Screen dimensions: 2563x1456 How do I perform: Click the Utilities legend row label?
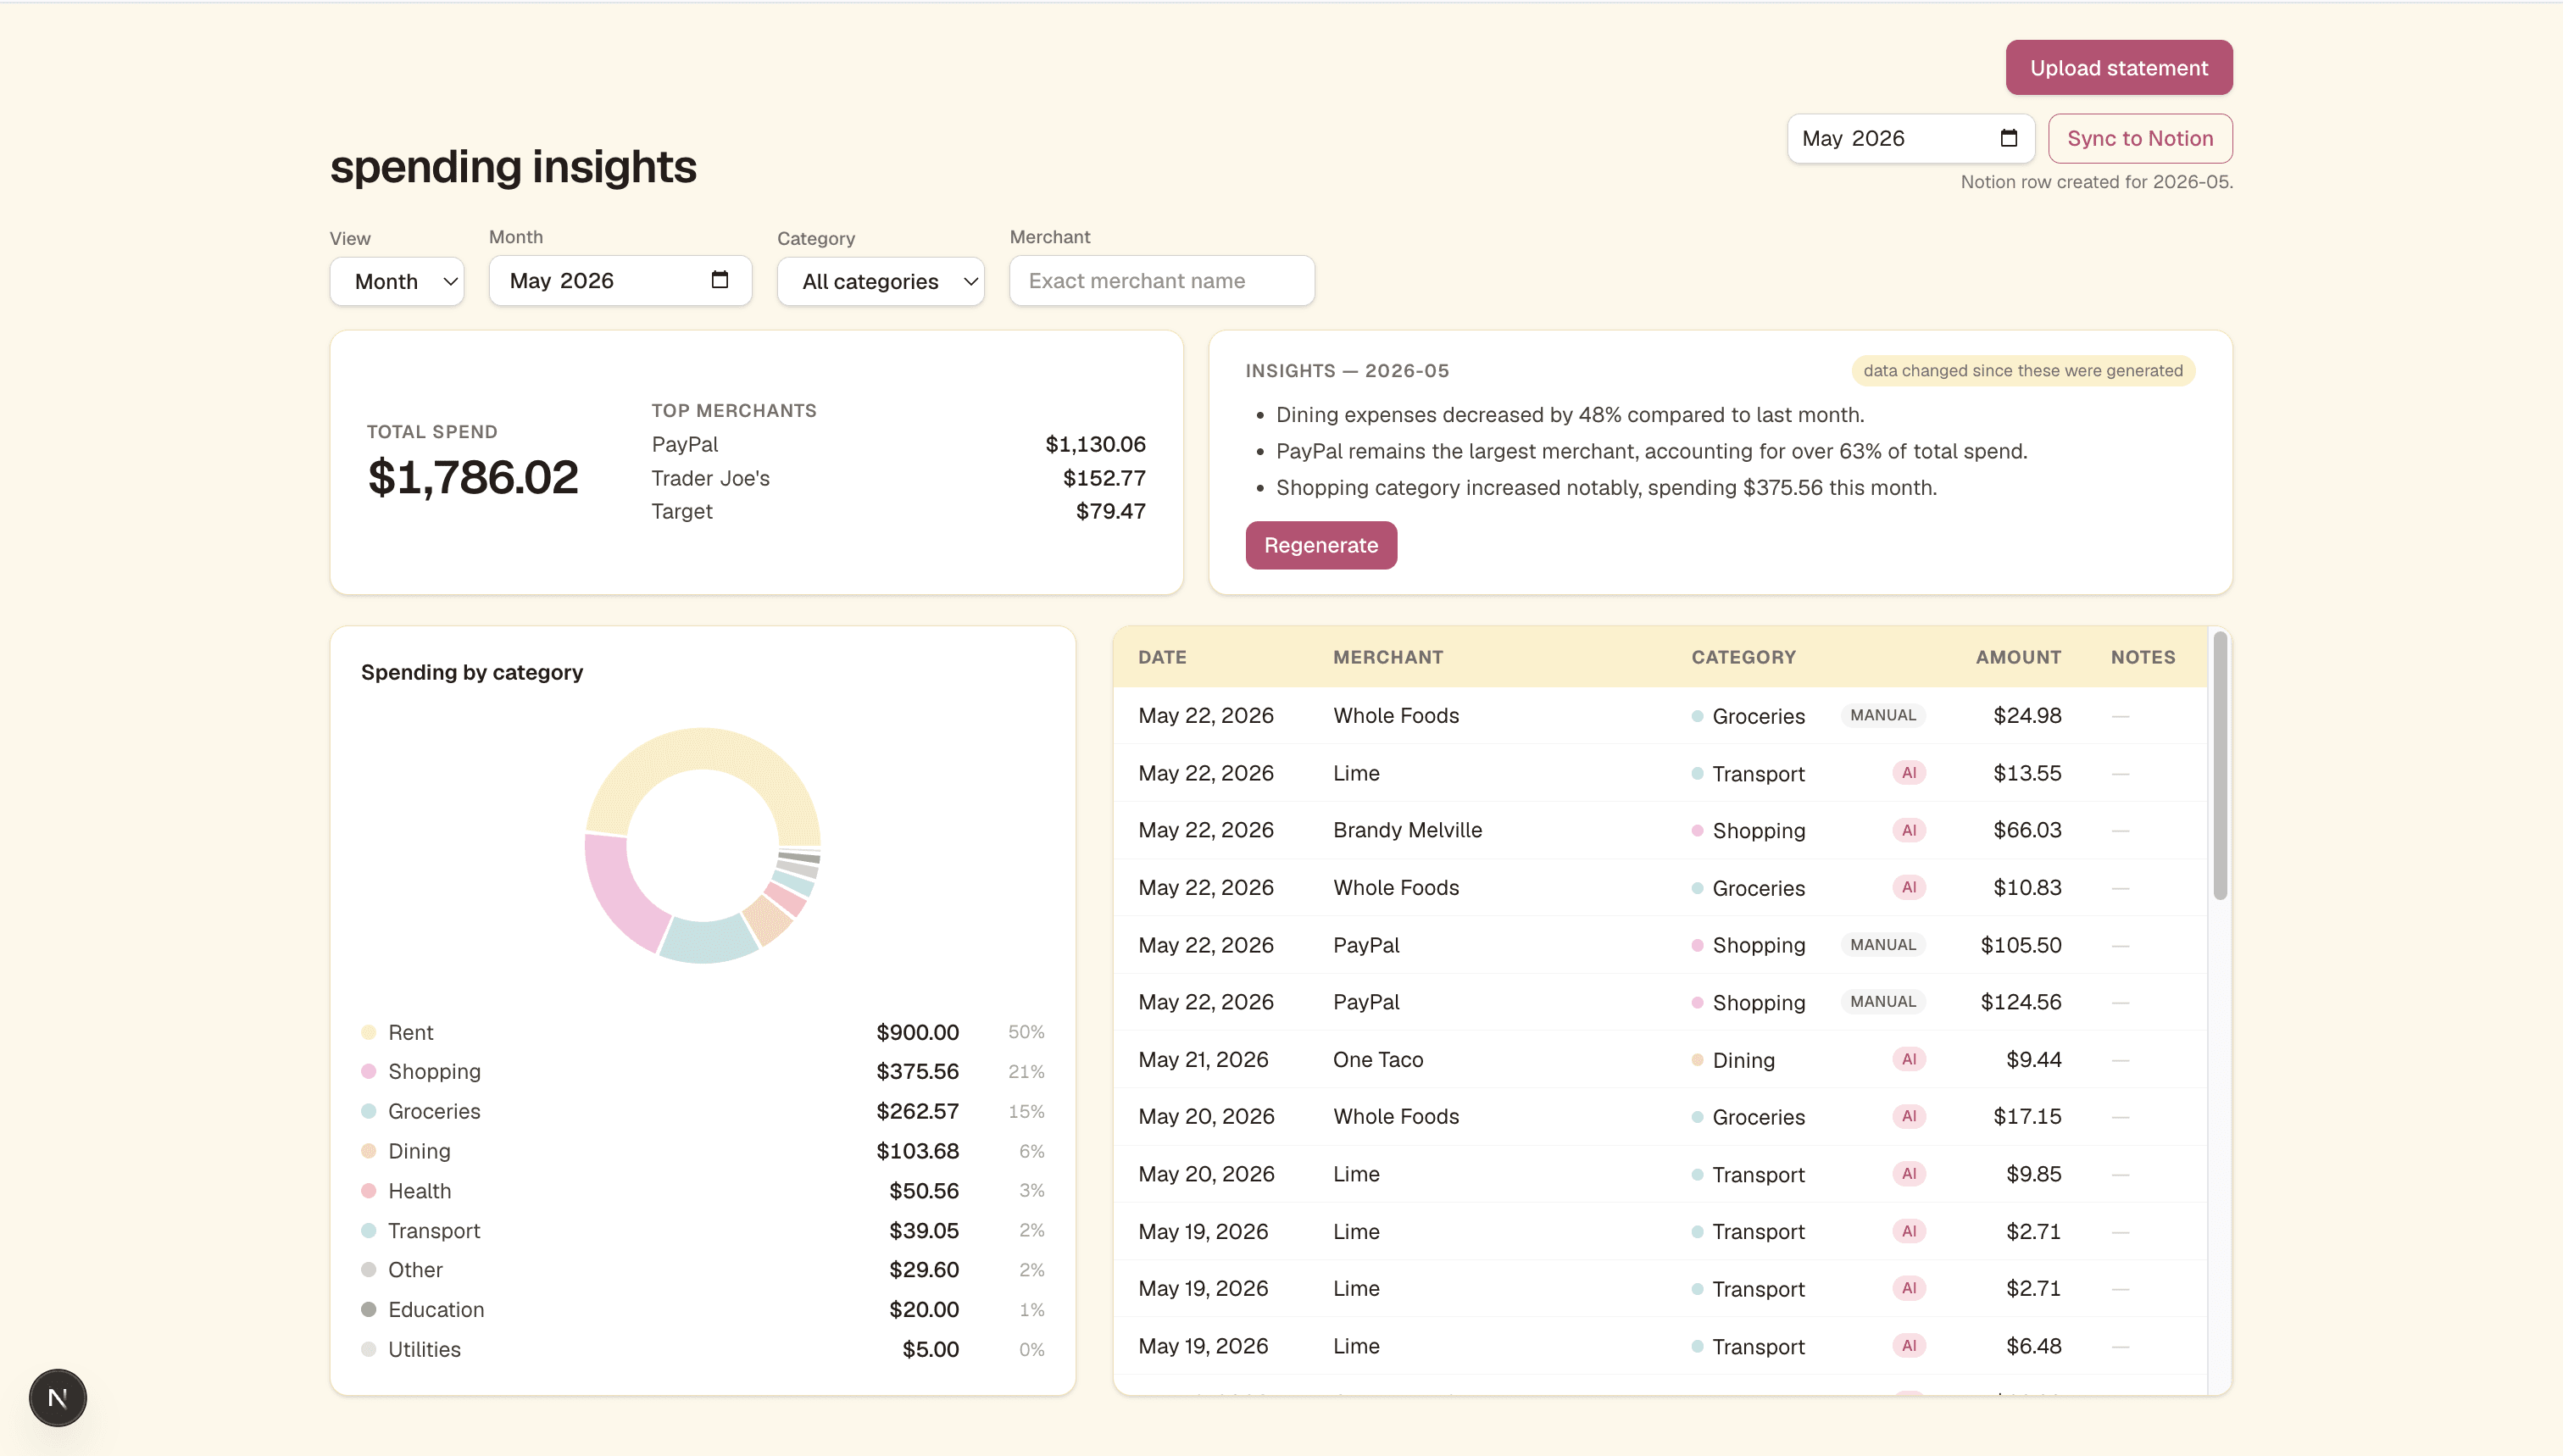(x=424, y=1349)
